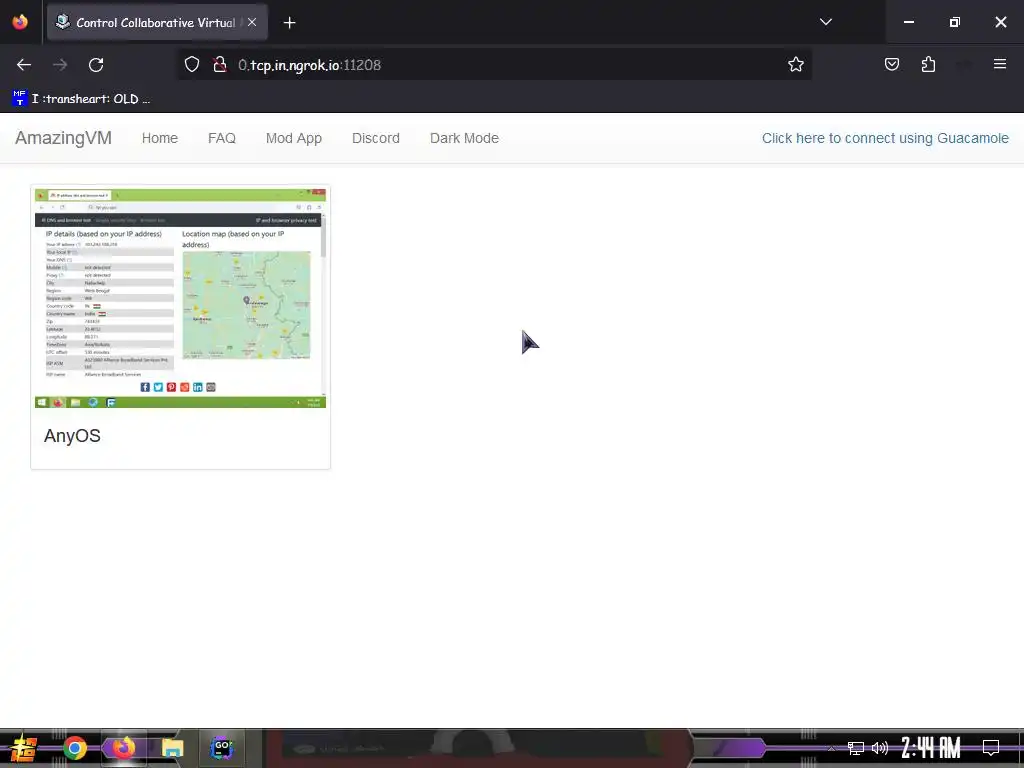
Task: Click the connect using Guacamole link
Action: [885, 138]
